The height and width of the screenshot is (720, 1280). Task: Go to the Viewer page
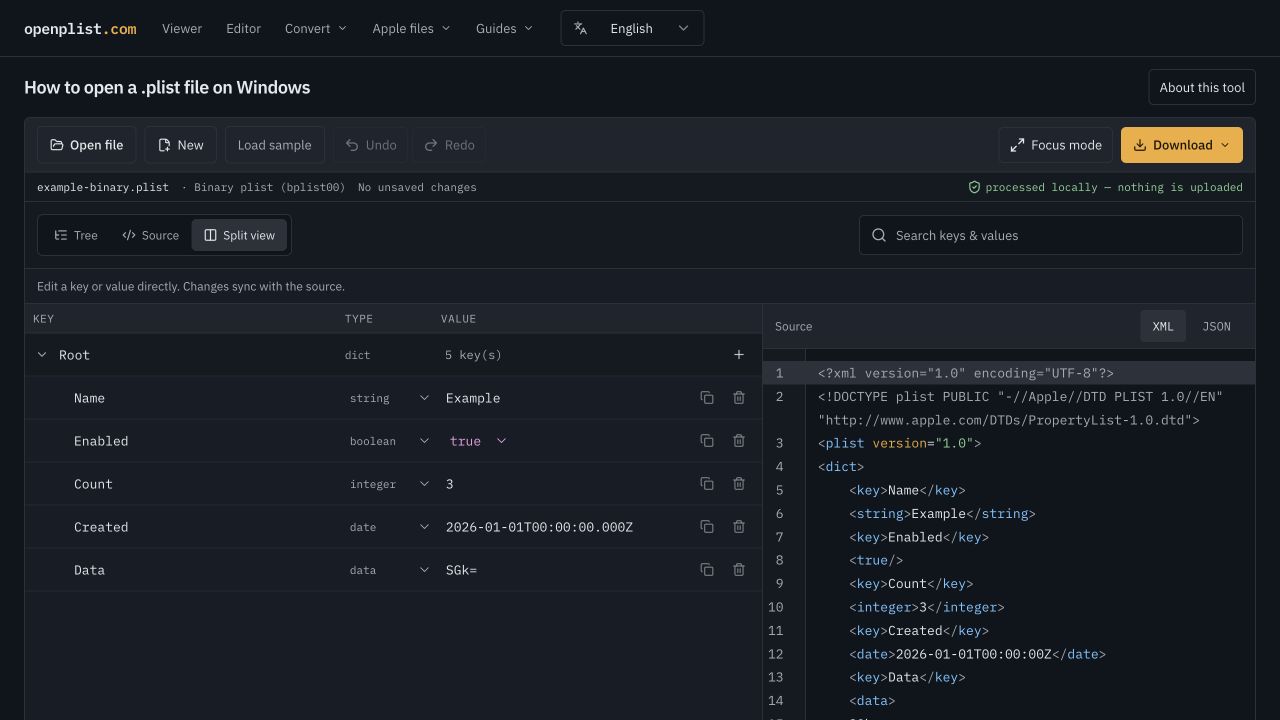[182, 28]
